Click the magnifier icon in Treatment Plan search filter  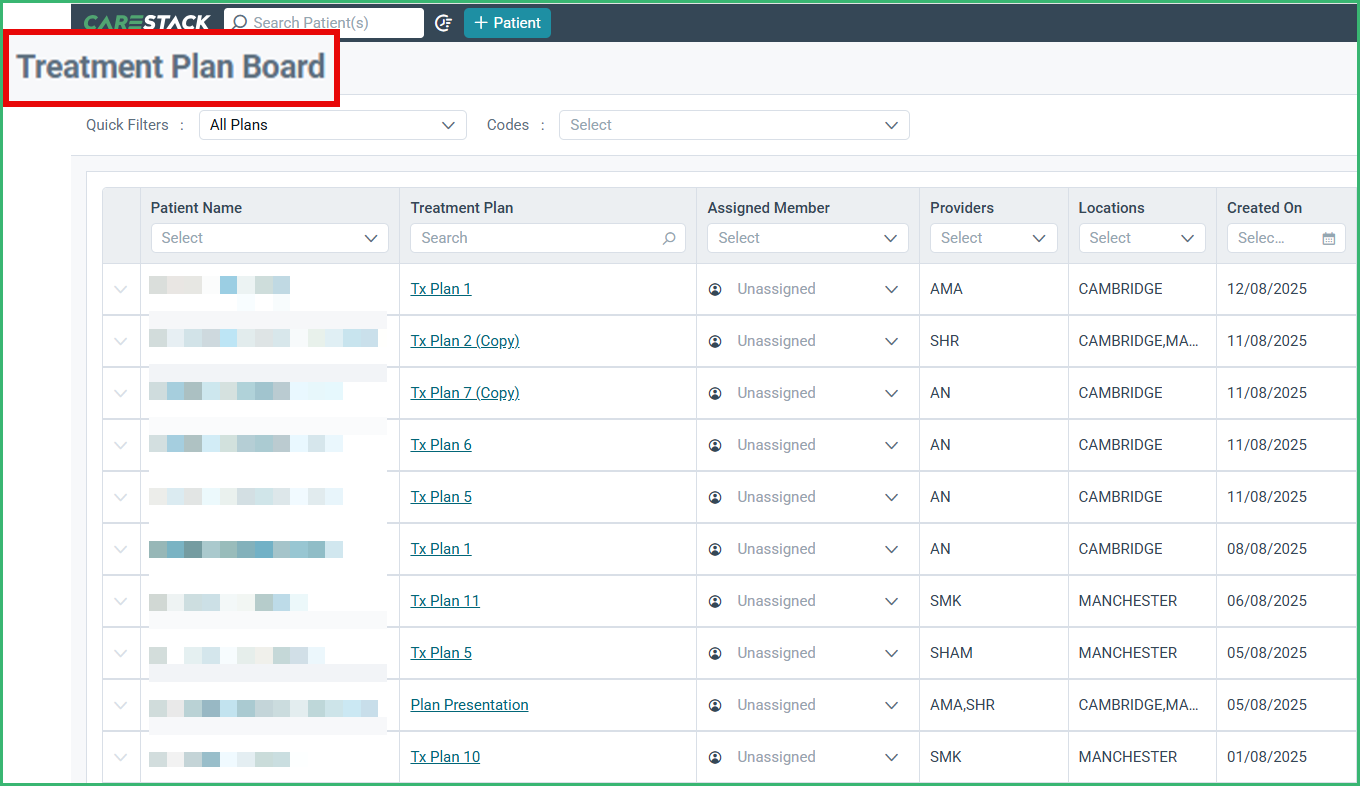tap(668, 238)
